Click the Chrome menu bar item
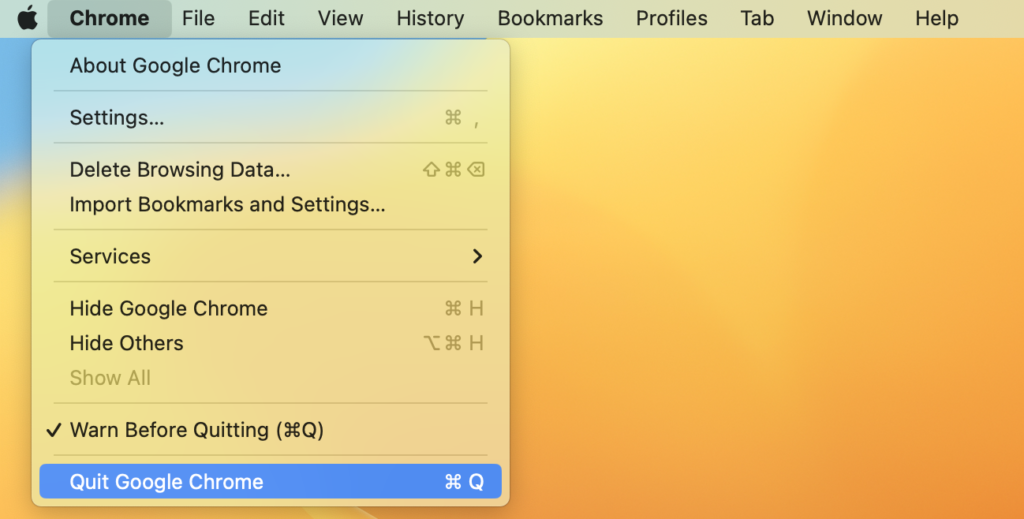Image resolution: width=1024 pixels, height=519 pixels. pos(109,18)
